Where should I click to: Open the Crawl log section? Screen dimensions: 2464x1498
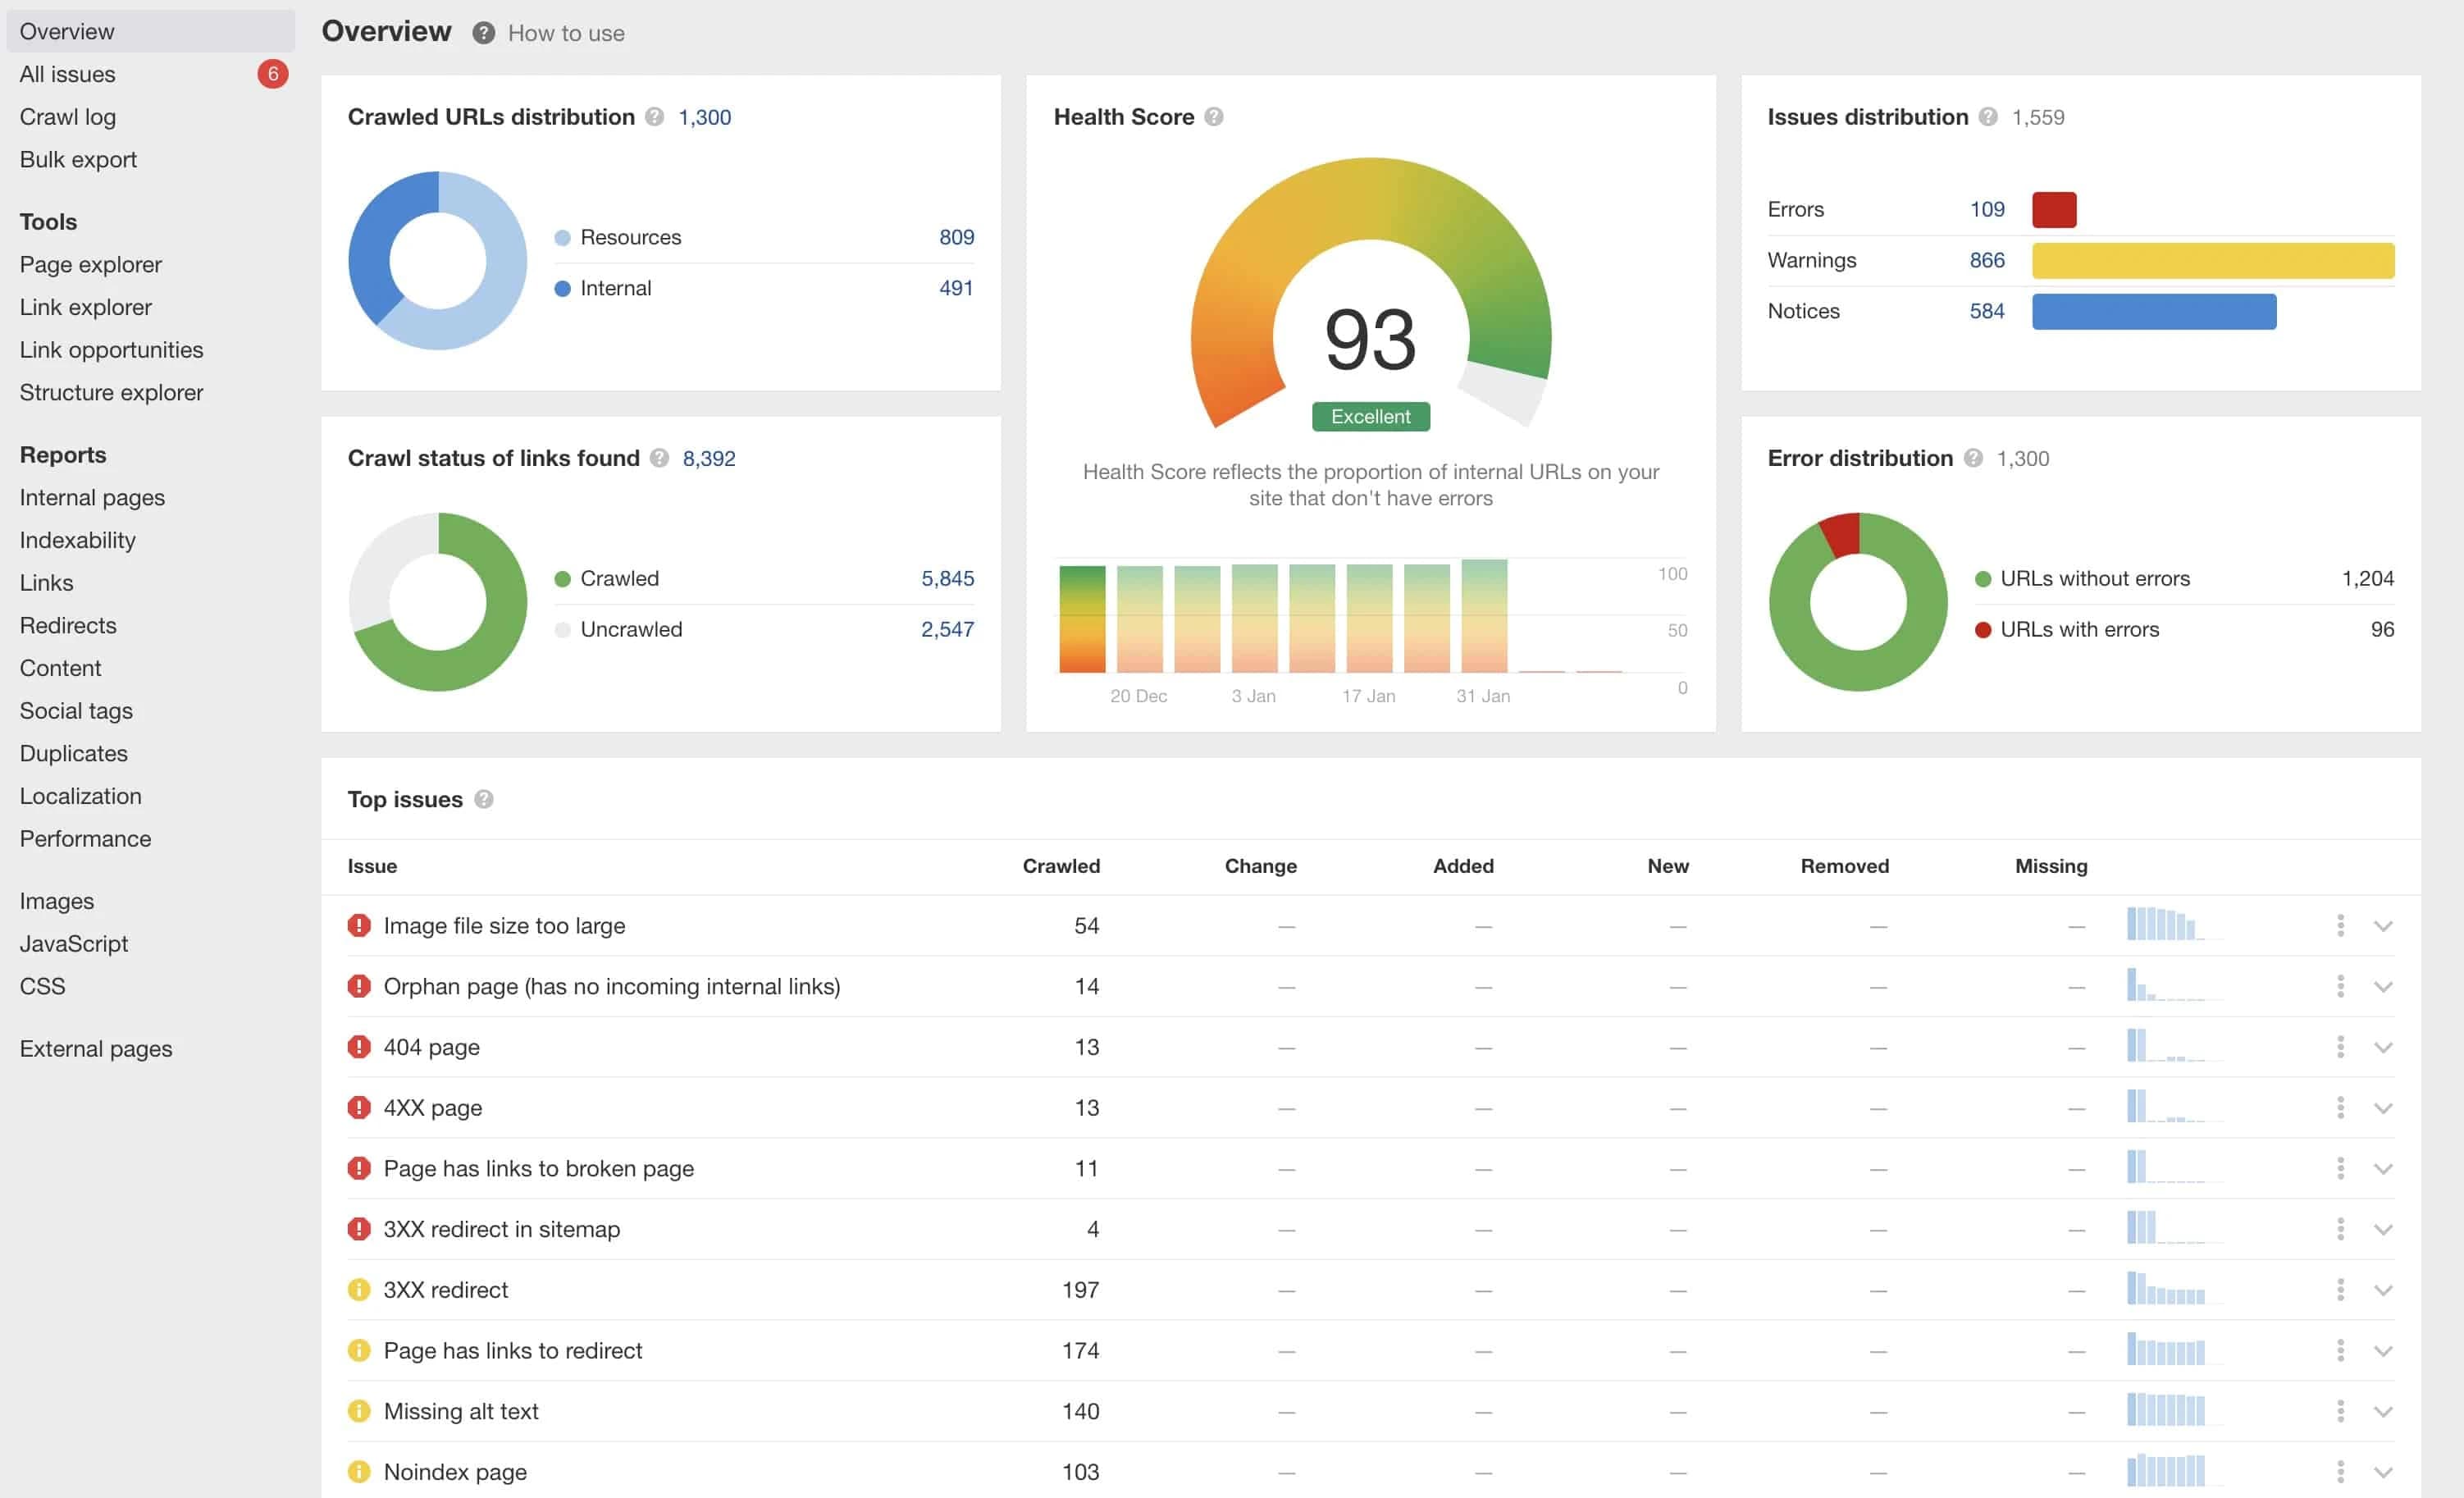point(68,116)
